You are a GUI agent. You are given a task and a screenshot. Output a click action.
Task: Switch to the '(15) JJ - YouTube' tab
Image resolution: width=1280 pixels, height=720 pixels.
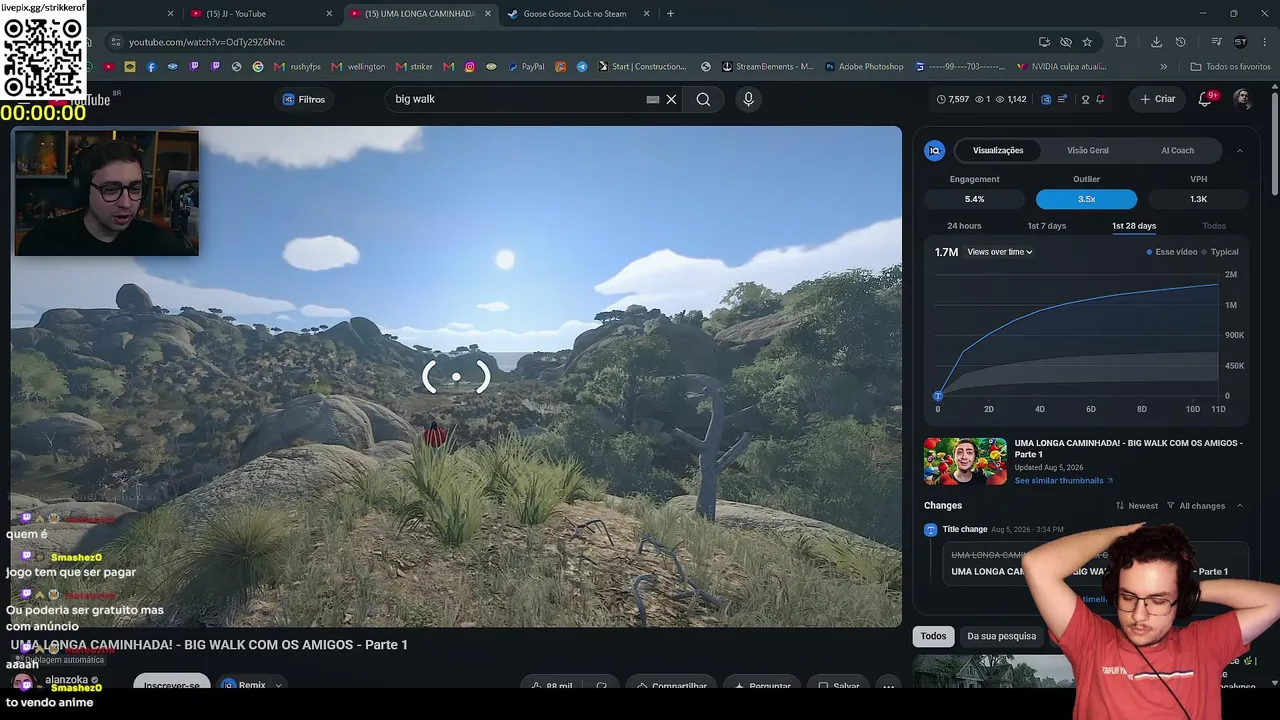coord(262,14)
